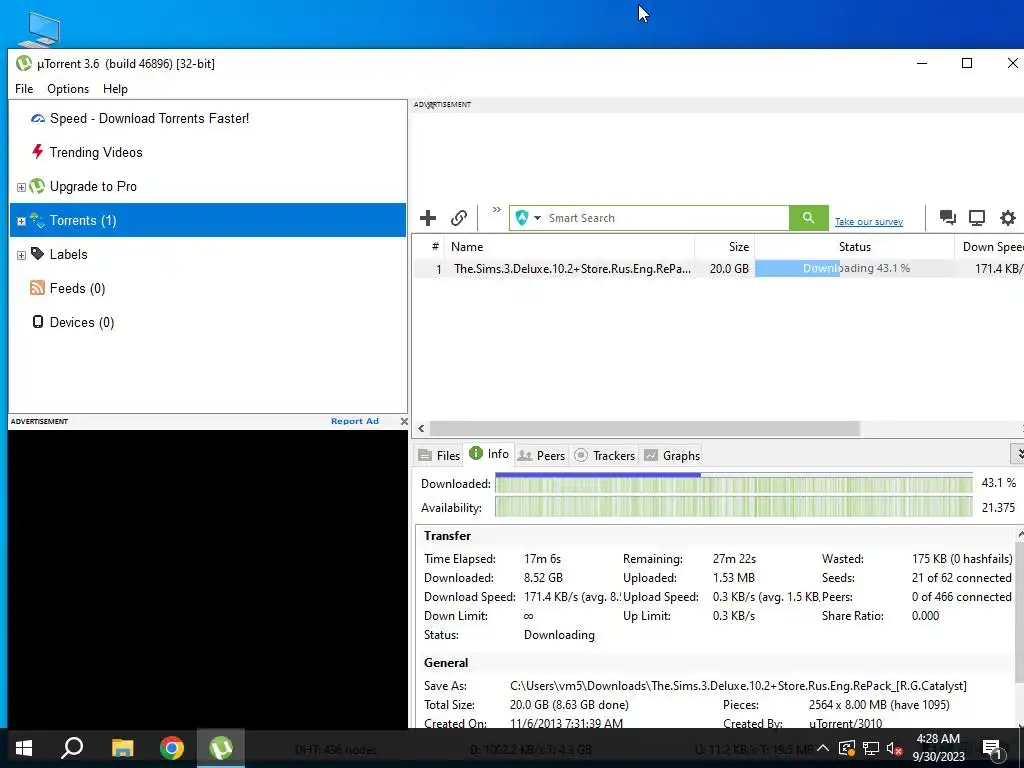Switch to the Trackers tab

605,455
